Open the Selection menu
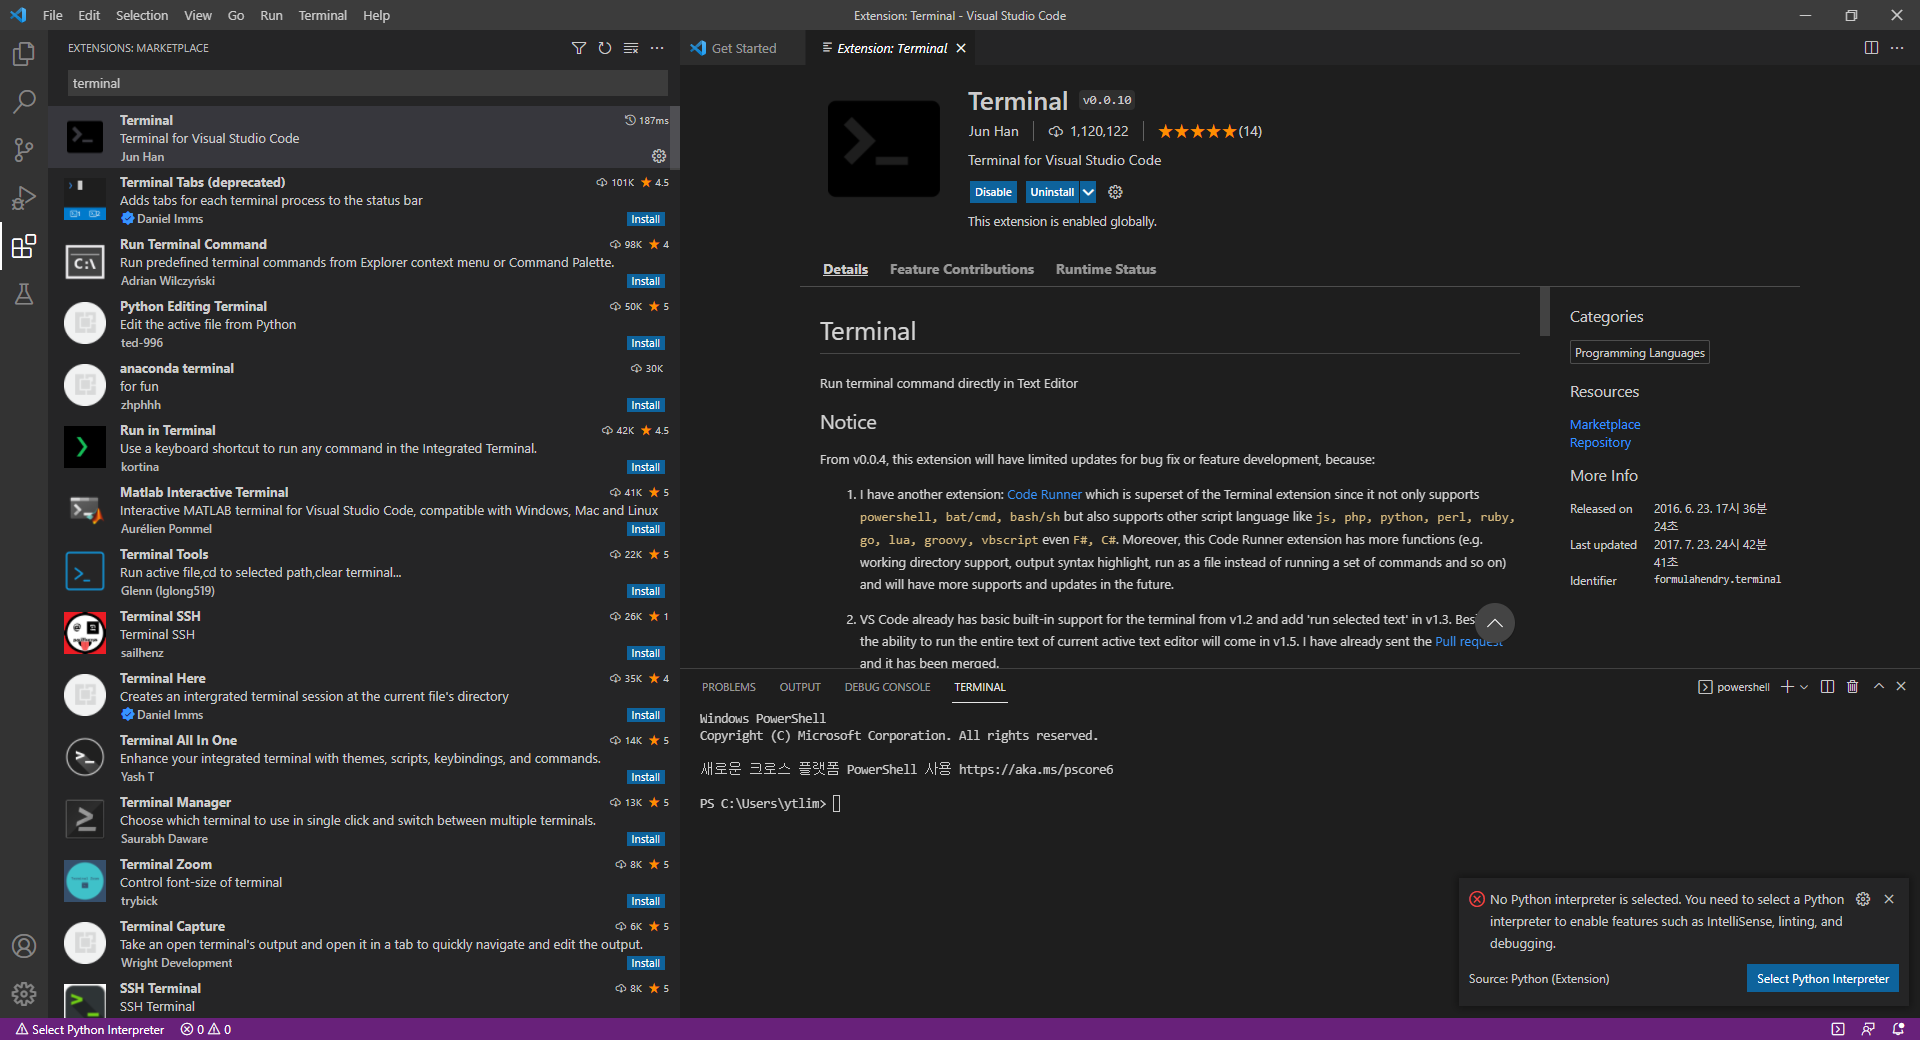Viewport: 1920px width, 1040px height. point(142,15)
